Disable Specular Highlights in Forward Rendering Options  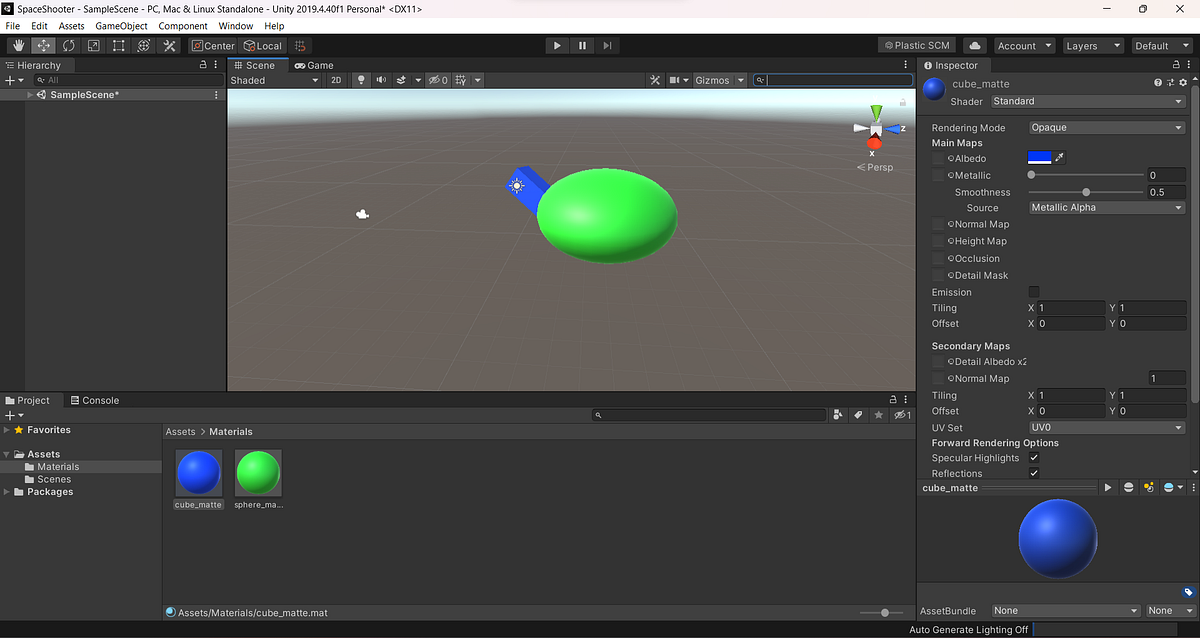tap(1034, 457)
